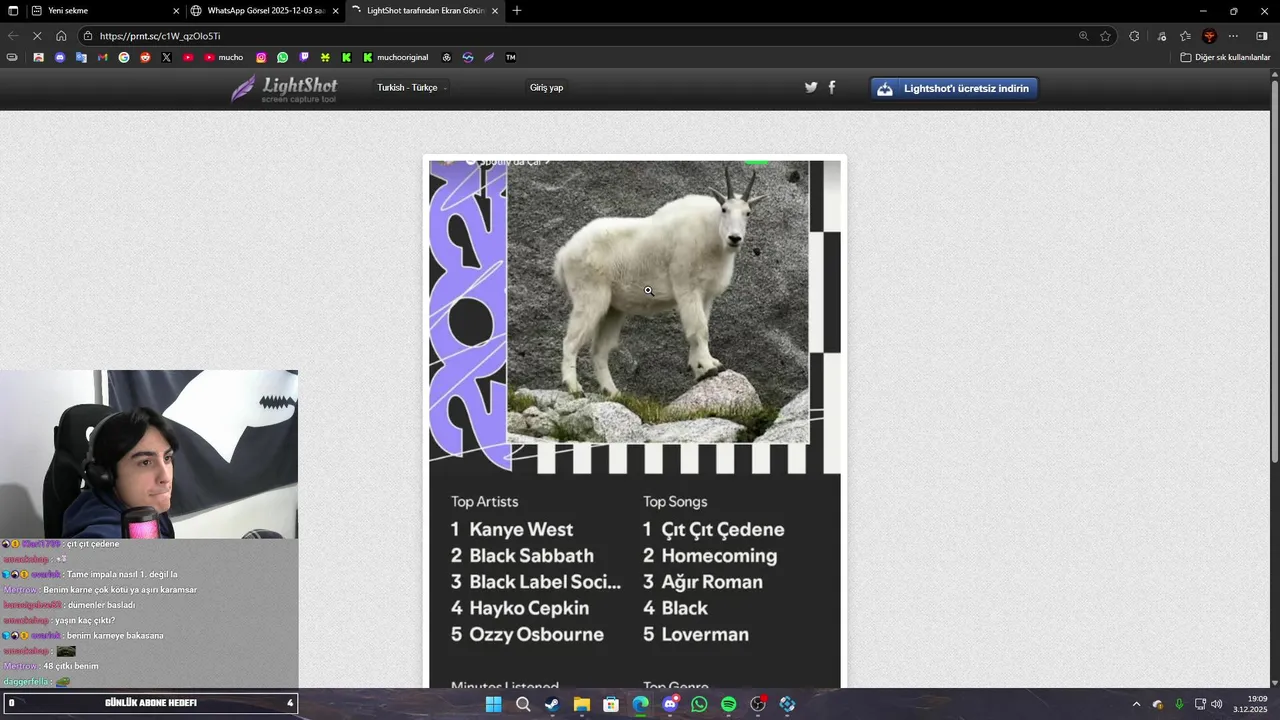Open the Twitch bookmark icon
This screenshot has width=1280, height=720.
coord(304,57)
